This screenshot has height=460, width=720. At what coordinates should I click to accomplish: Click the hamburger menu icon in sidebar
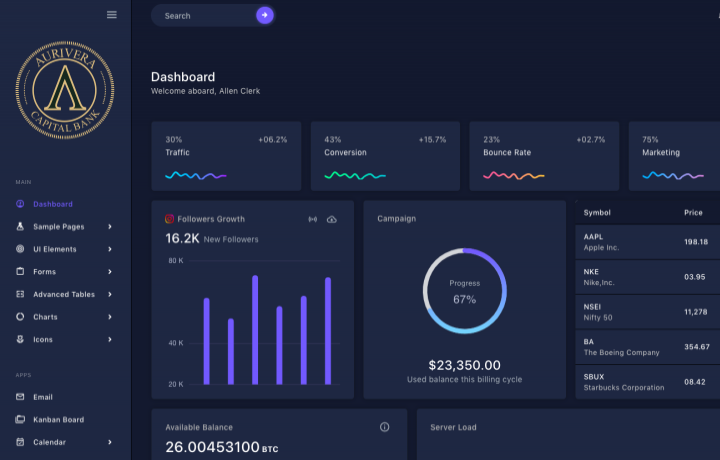pyautogui.click(x=112, y=15)
